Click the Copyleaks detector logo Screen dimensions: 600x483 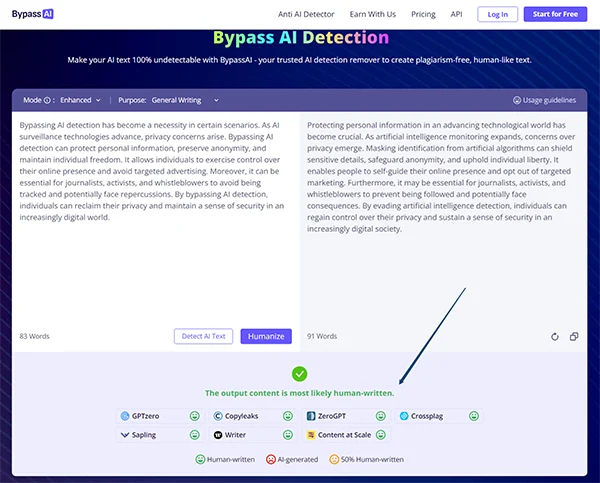[218, 416]
